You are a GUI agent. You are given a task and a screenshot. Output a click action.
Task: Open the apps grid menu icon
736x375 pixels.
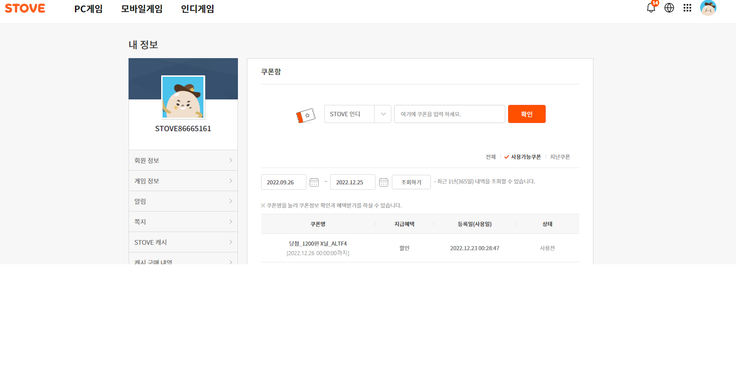pos(687,8)
